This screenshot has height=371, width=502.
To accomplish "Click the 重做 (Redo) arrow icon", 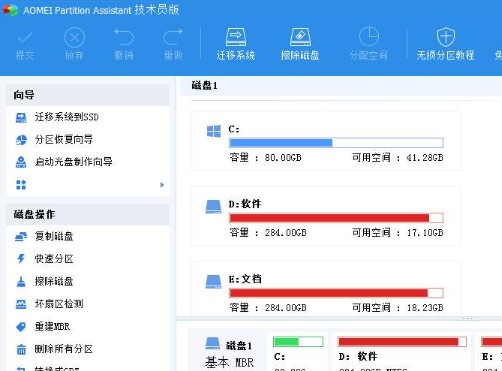I will pyautogui.click(x=173, y=37).
